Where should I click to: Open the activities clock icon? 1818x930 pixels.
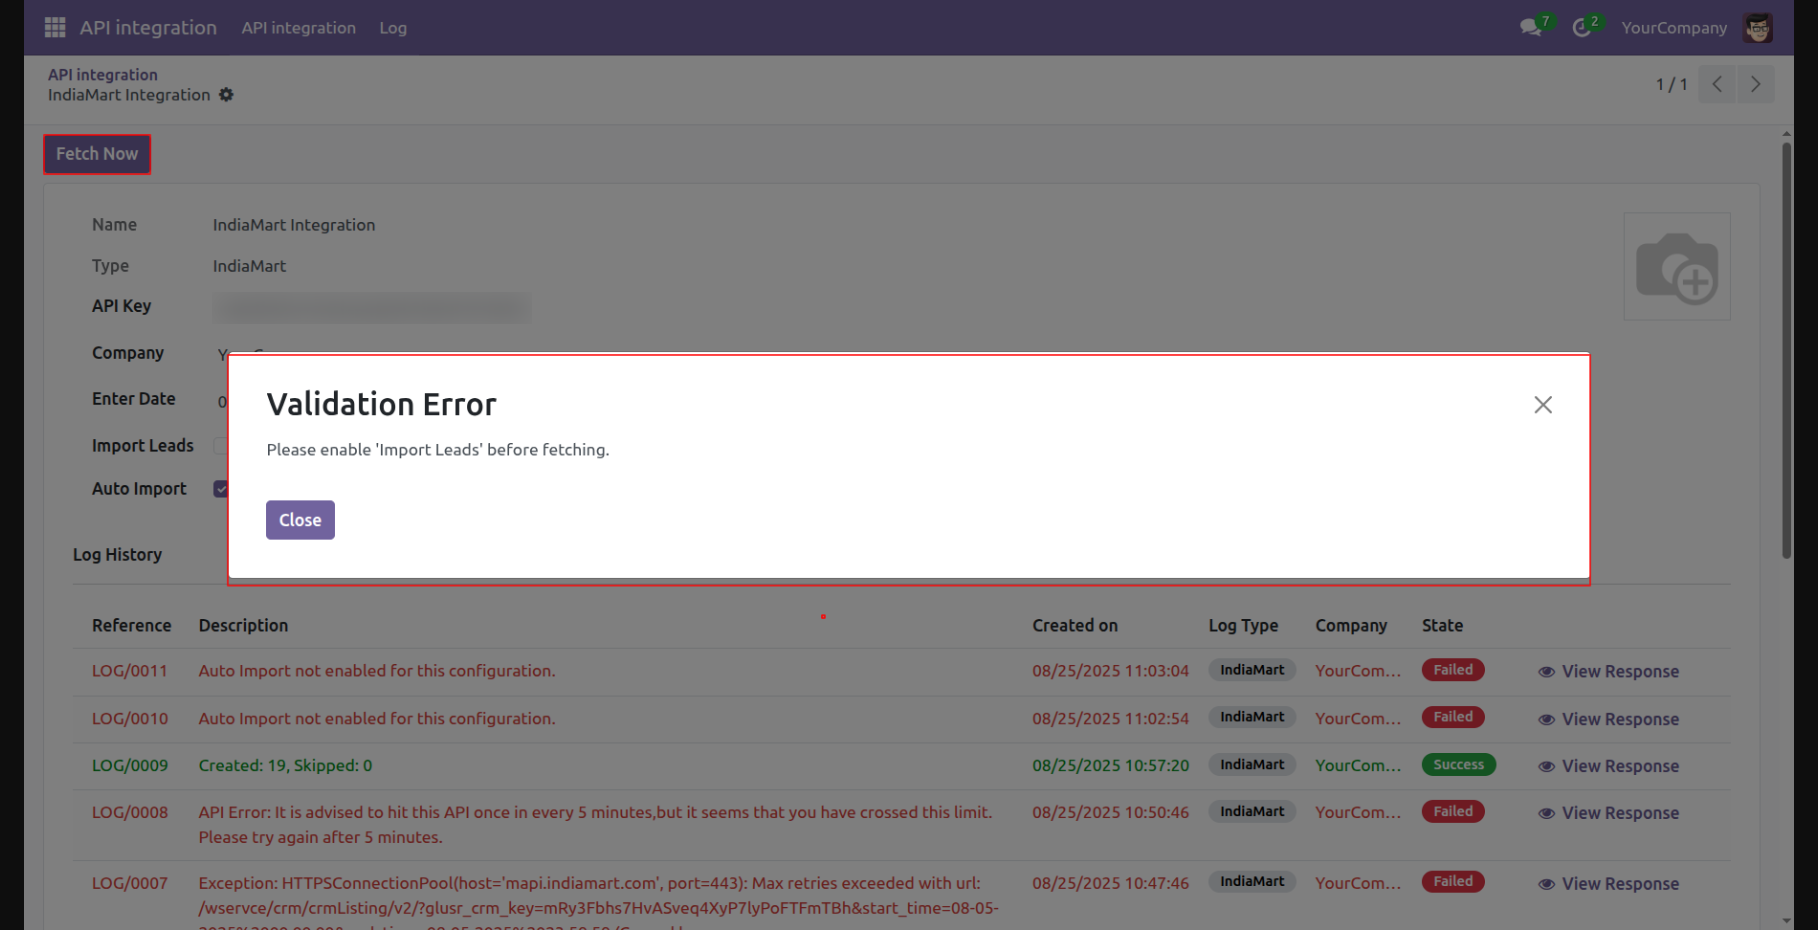[x=1581, y=28]
